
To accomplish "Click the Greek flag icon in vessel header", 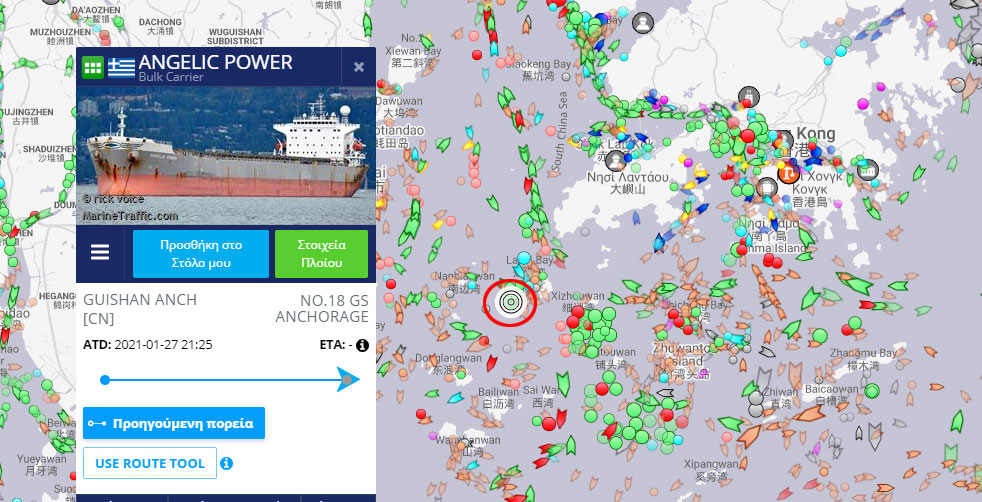I will coord(121,67).
